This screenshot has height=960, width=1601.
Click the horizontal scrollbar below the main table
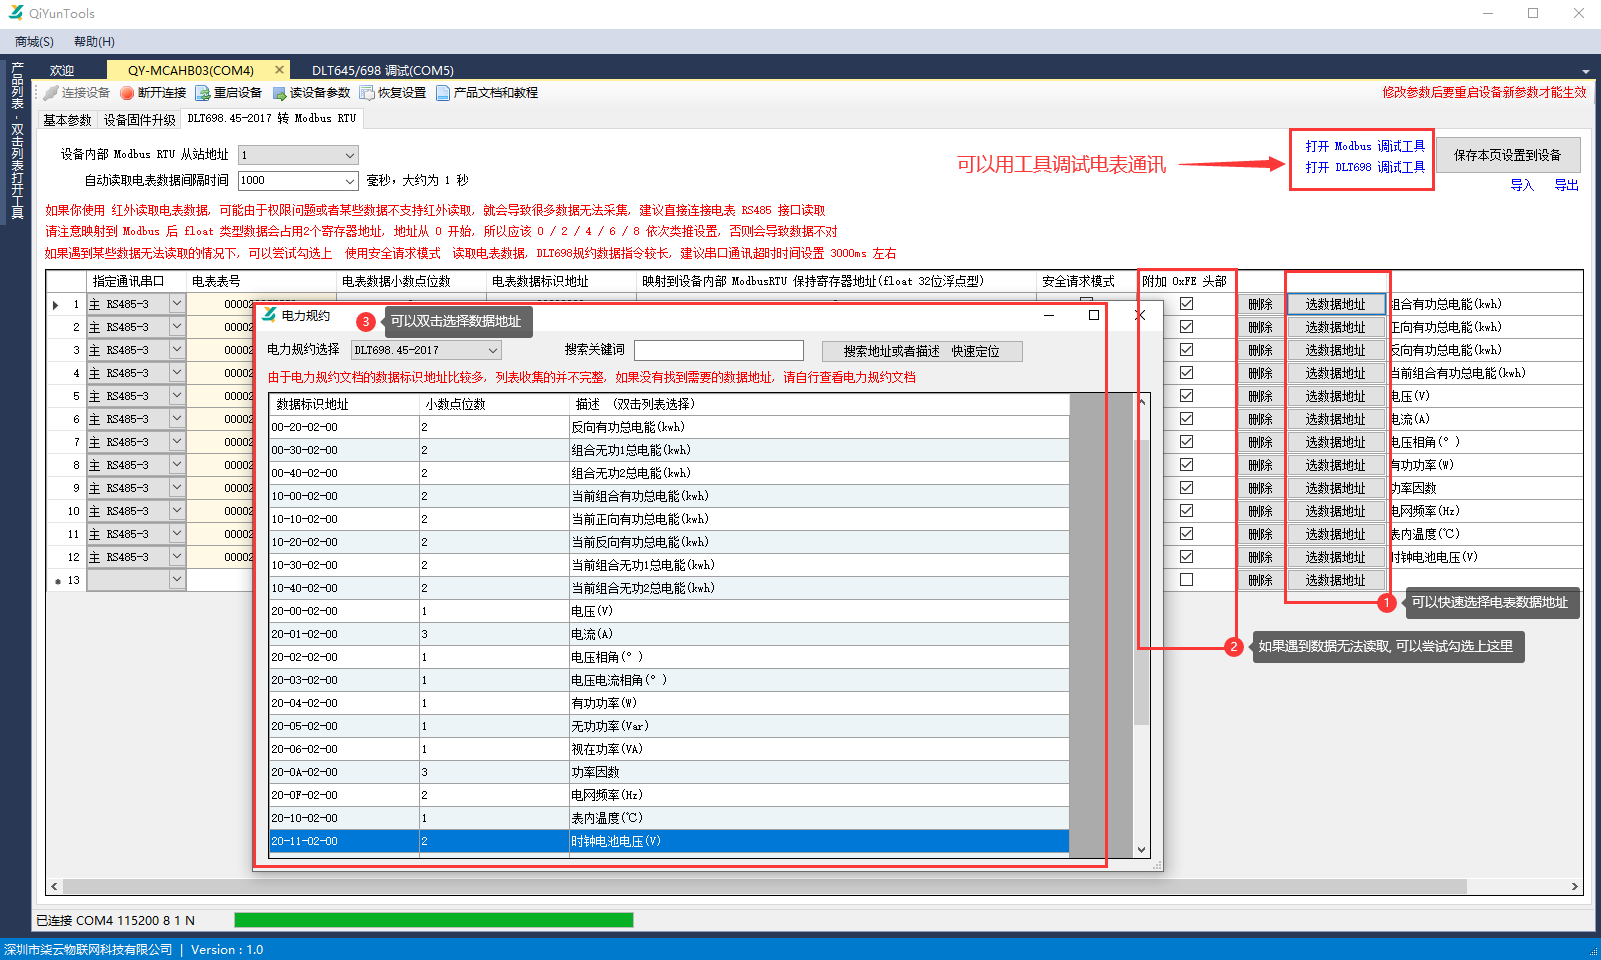[760, 886]
